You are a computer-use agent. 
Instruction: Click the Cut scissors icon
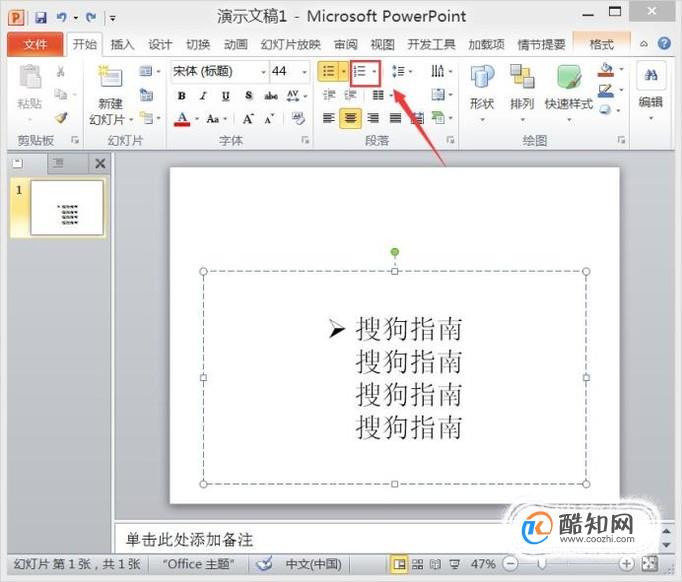(x=60, y=71)
